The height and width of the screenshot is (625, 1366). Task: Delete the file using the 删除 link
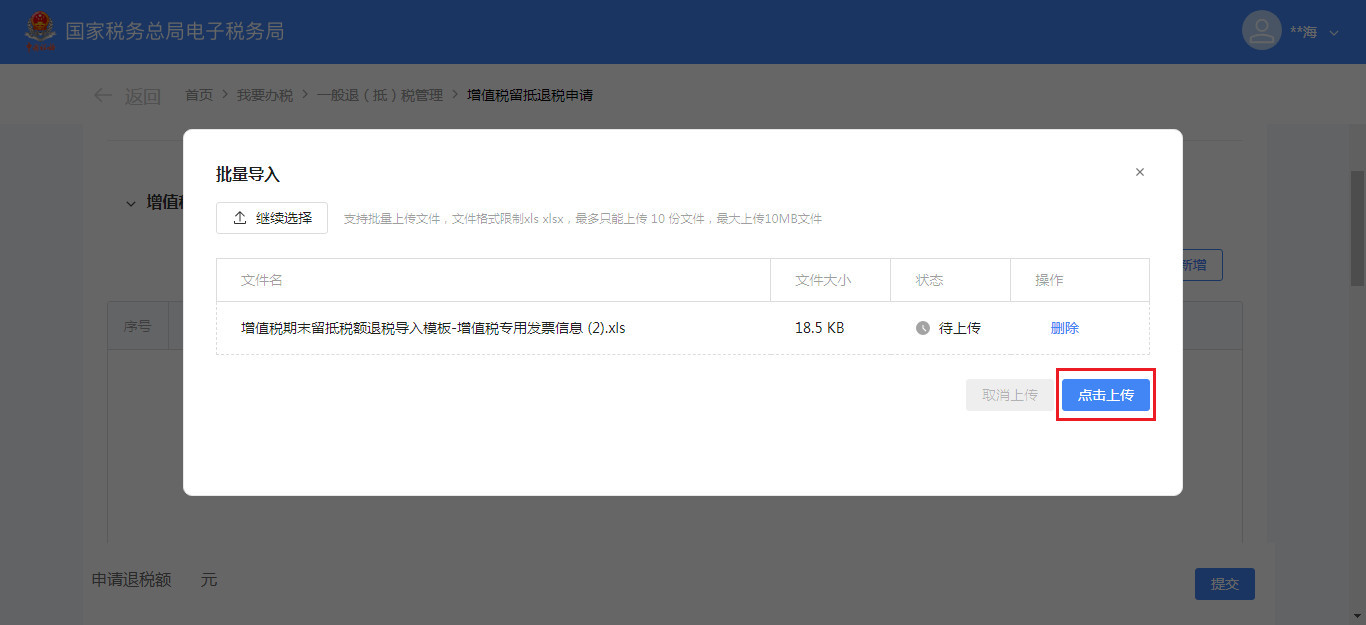tap(1064, 328)
